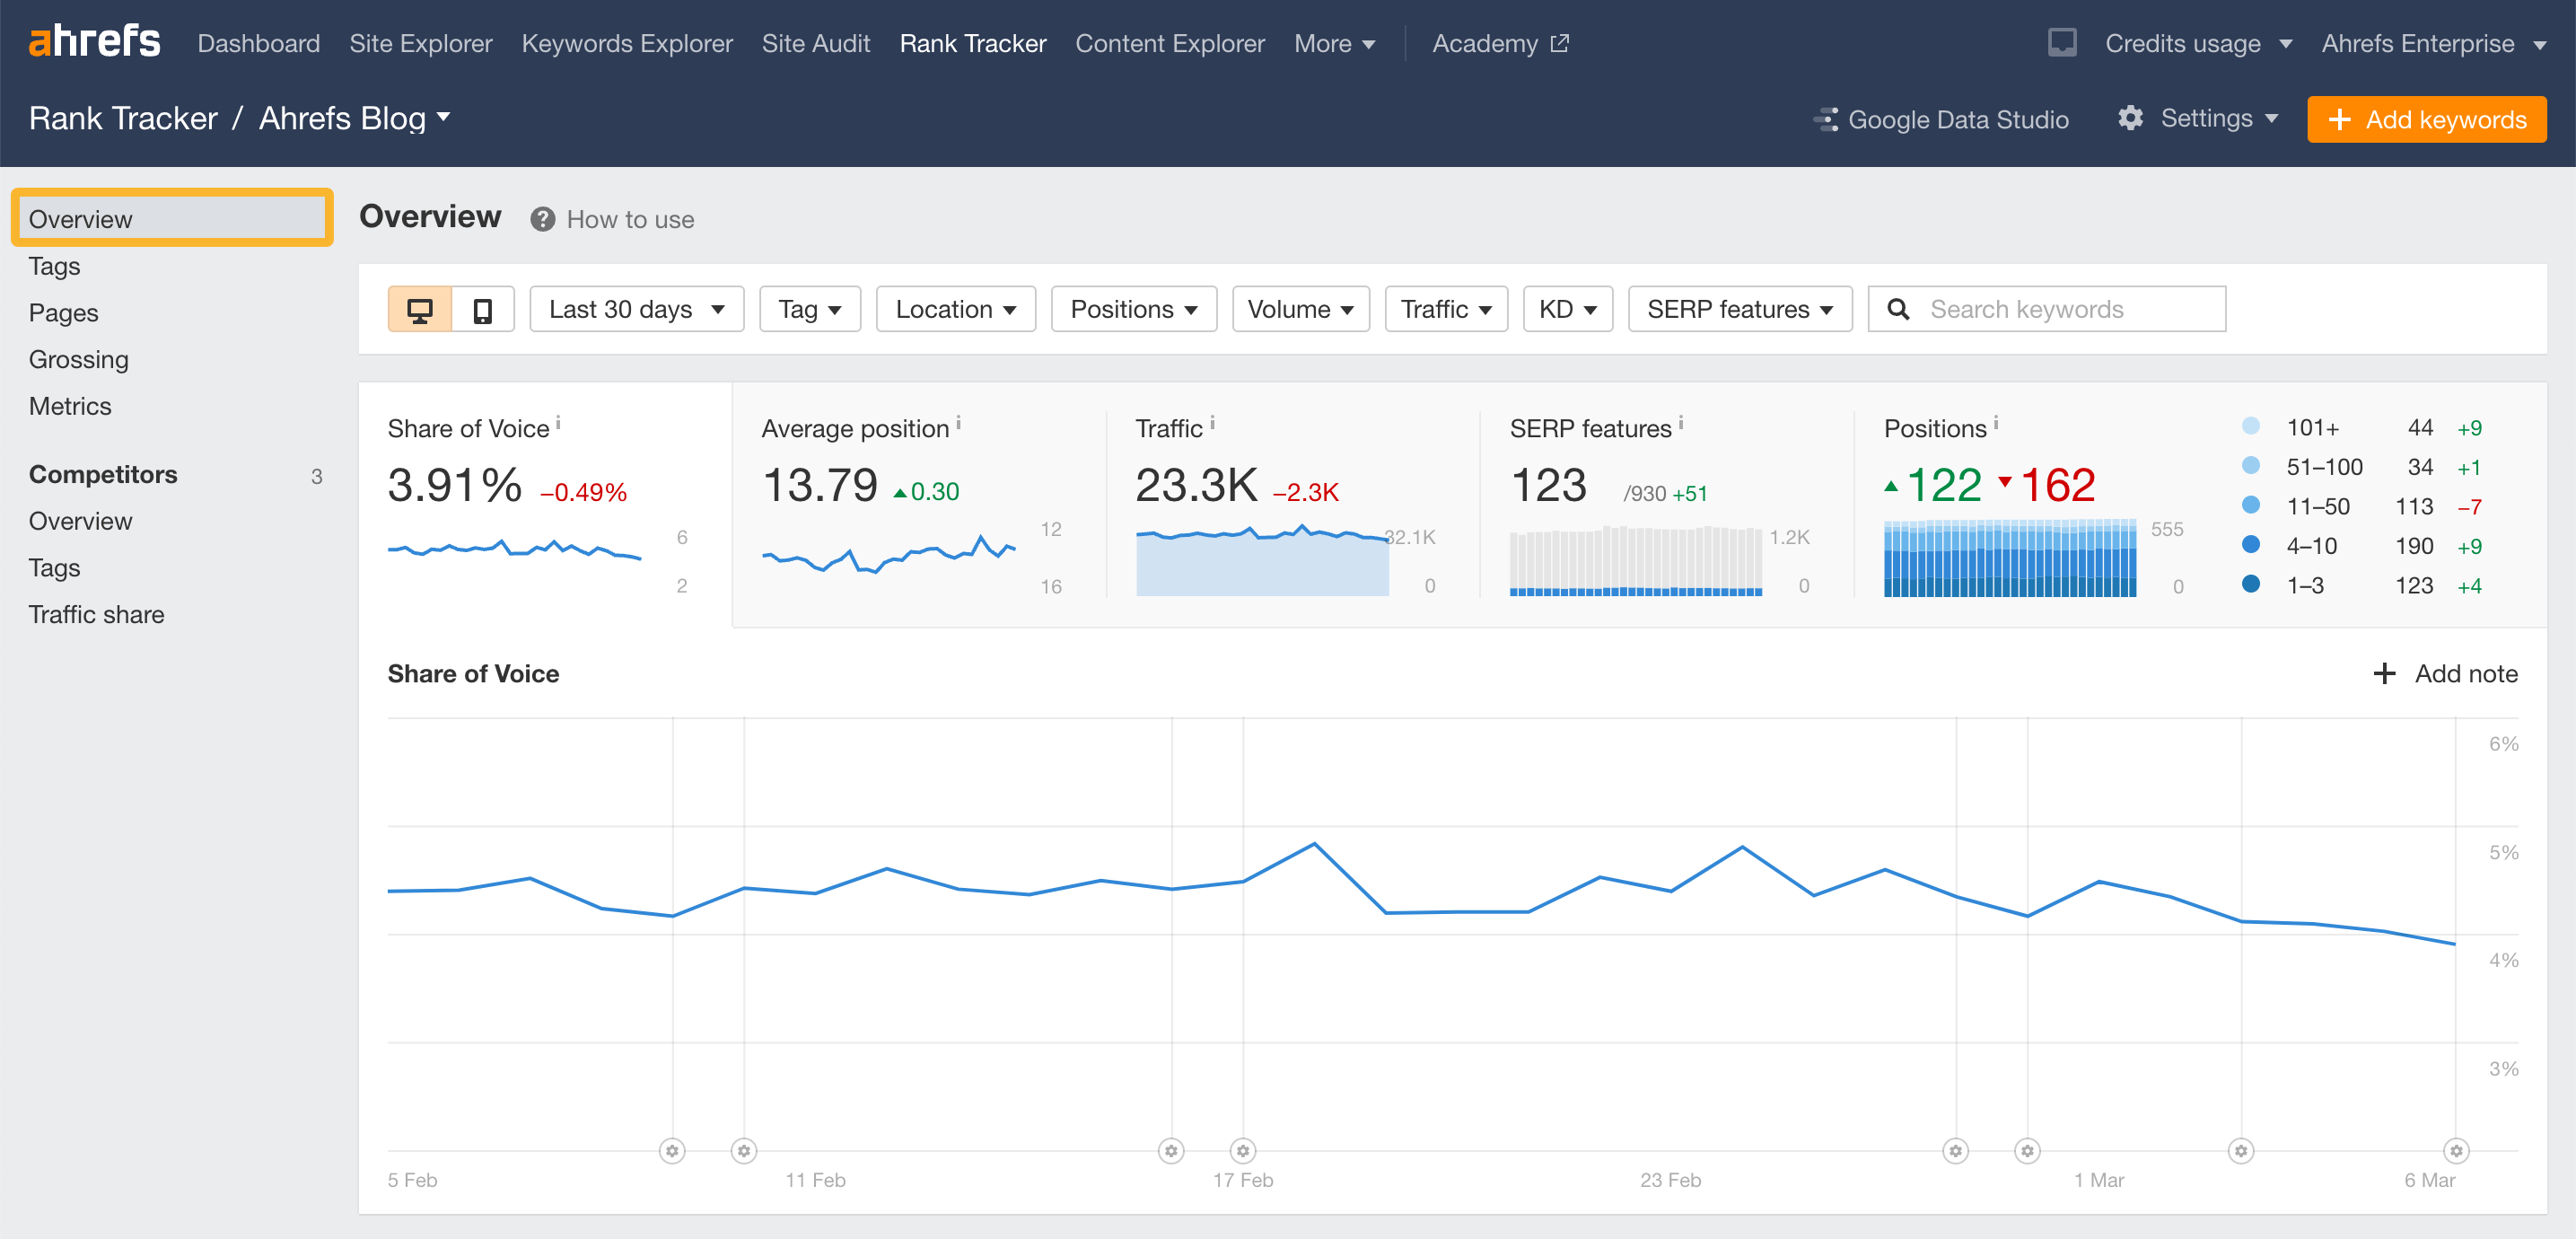Toggle the 1–3 positions legend dot
The height and width of the screenshot is (1239, 2576).
click(x=2251, y=585)
